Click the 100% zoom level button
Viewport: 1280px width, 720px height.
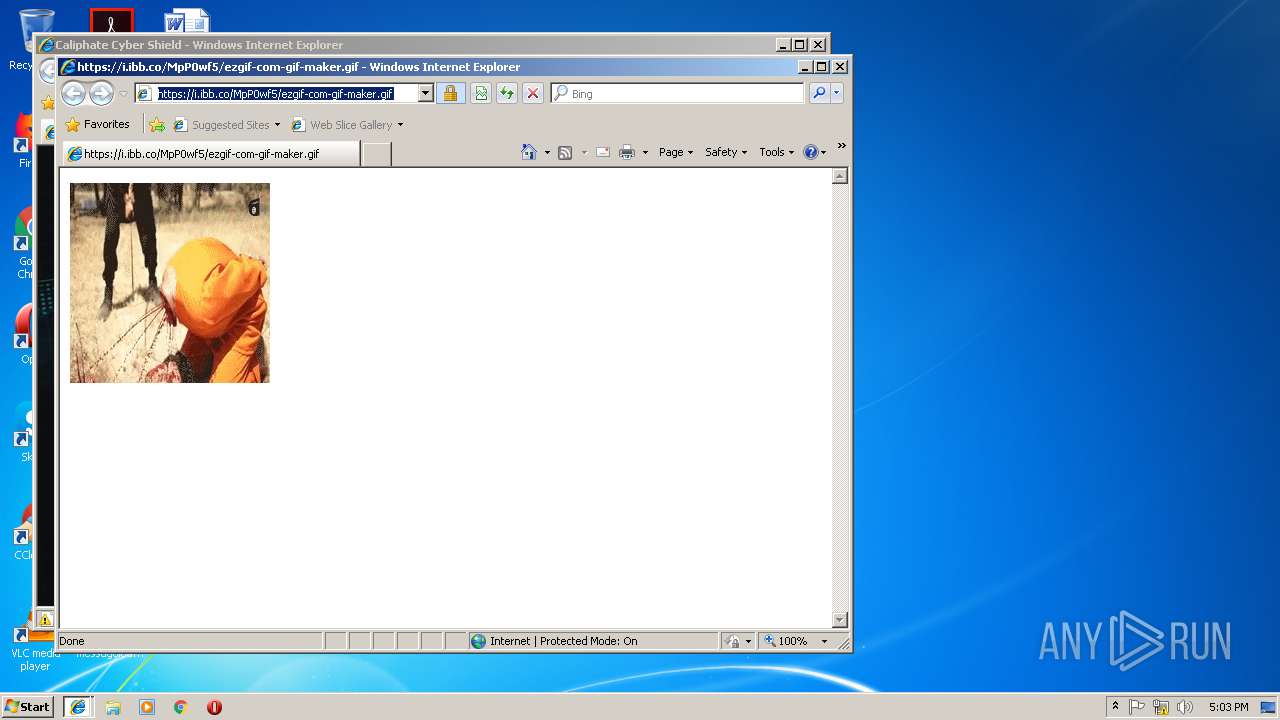point(787,641)
